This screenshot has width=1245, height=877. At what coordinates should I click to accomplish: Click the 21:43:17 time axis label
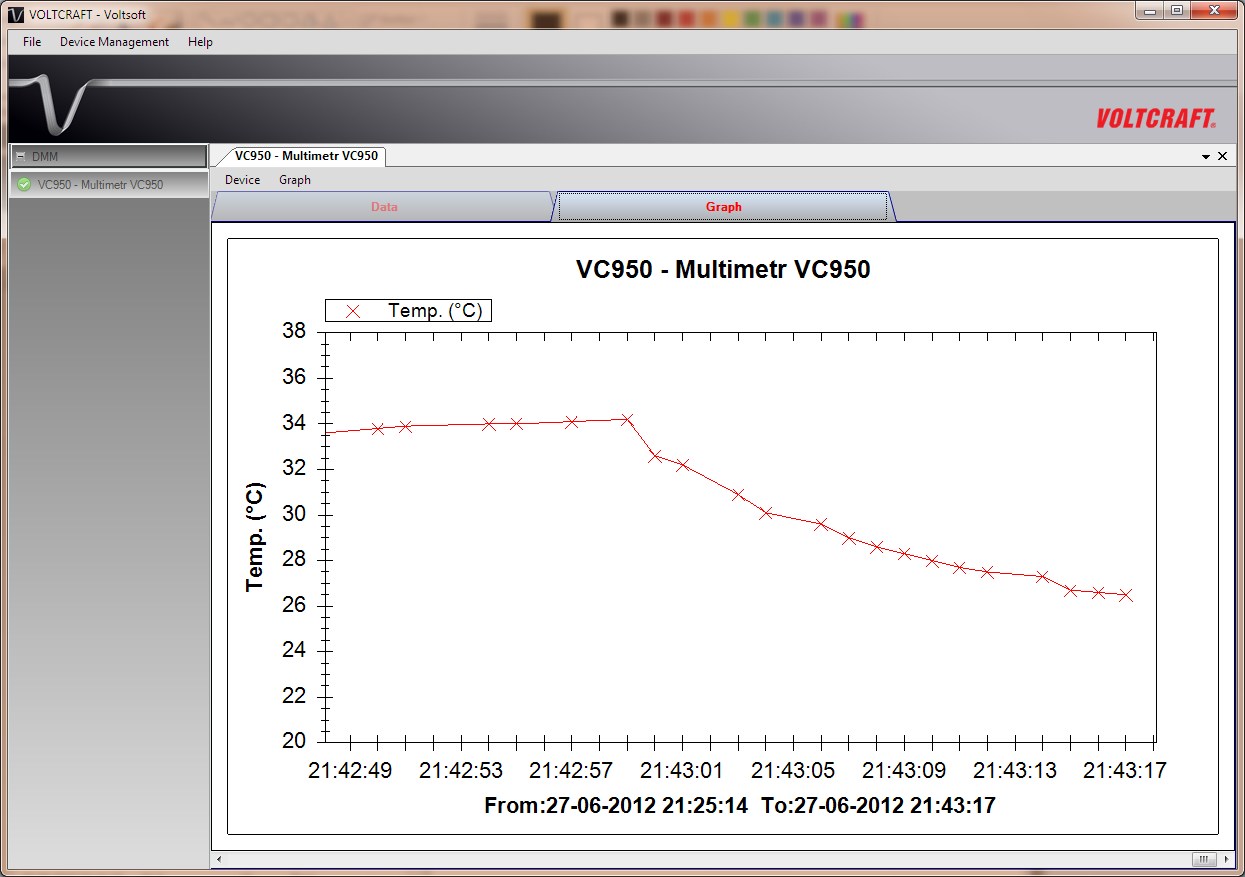tap(1125, 771)
